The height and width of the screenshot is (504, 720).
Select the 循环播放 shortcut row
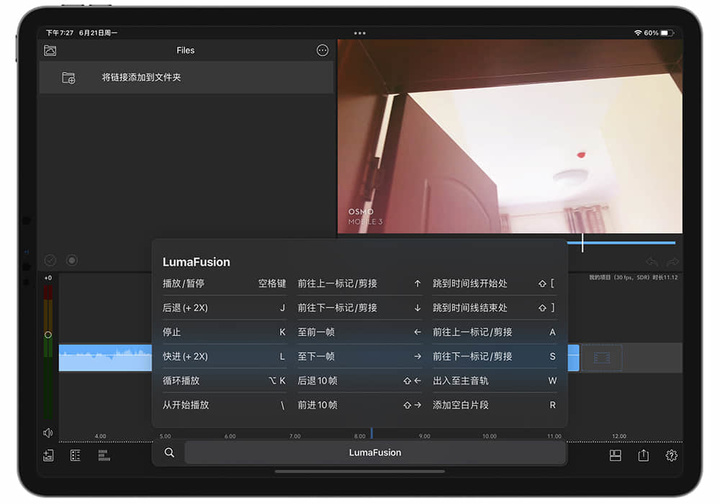224,381
